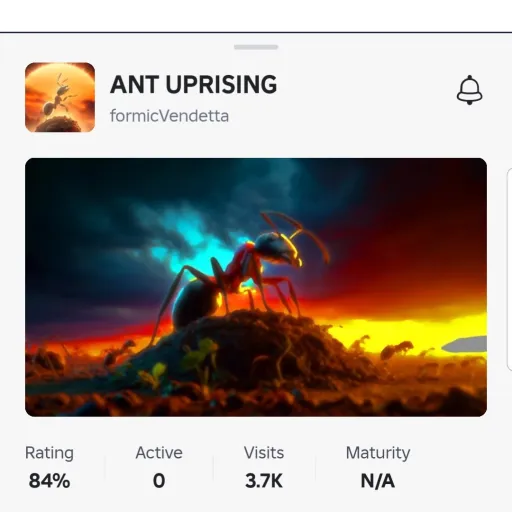Viewport: 512px width, 512px height.
Task: Tap the Active label
Action: coord(159,453)
